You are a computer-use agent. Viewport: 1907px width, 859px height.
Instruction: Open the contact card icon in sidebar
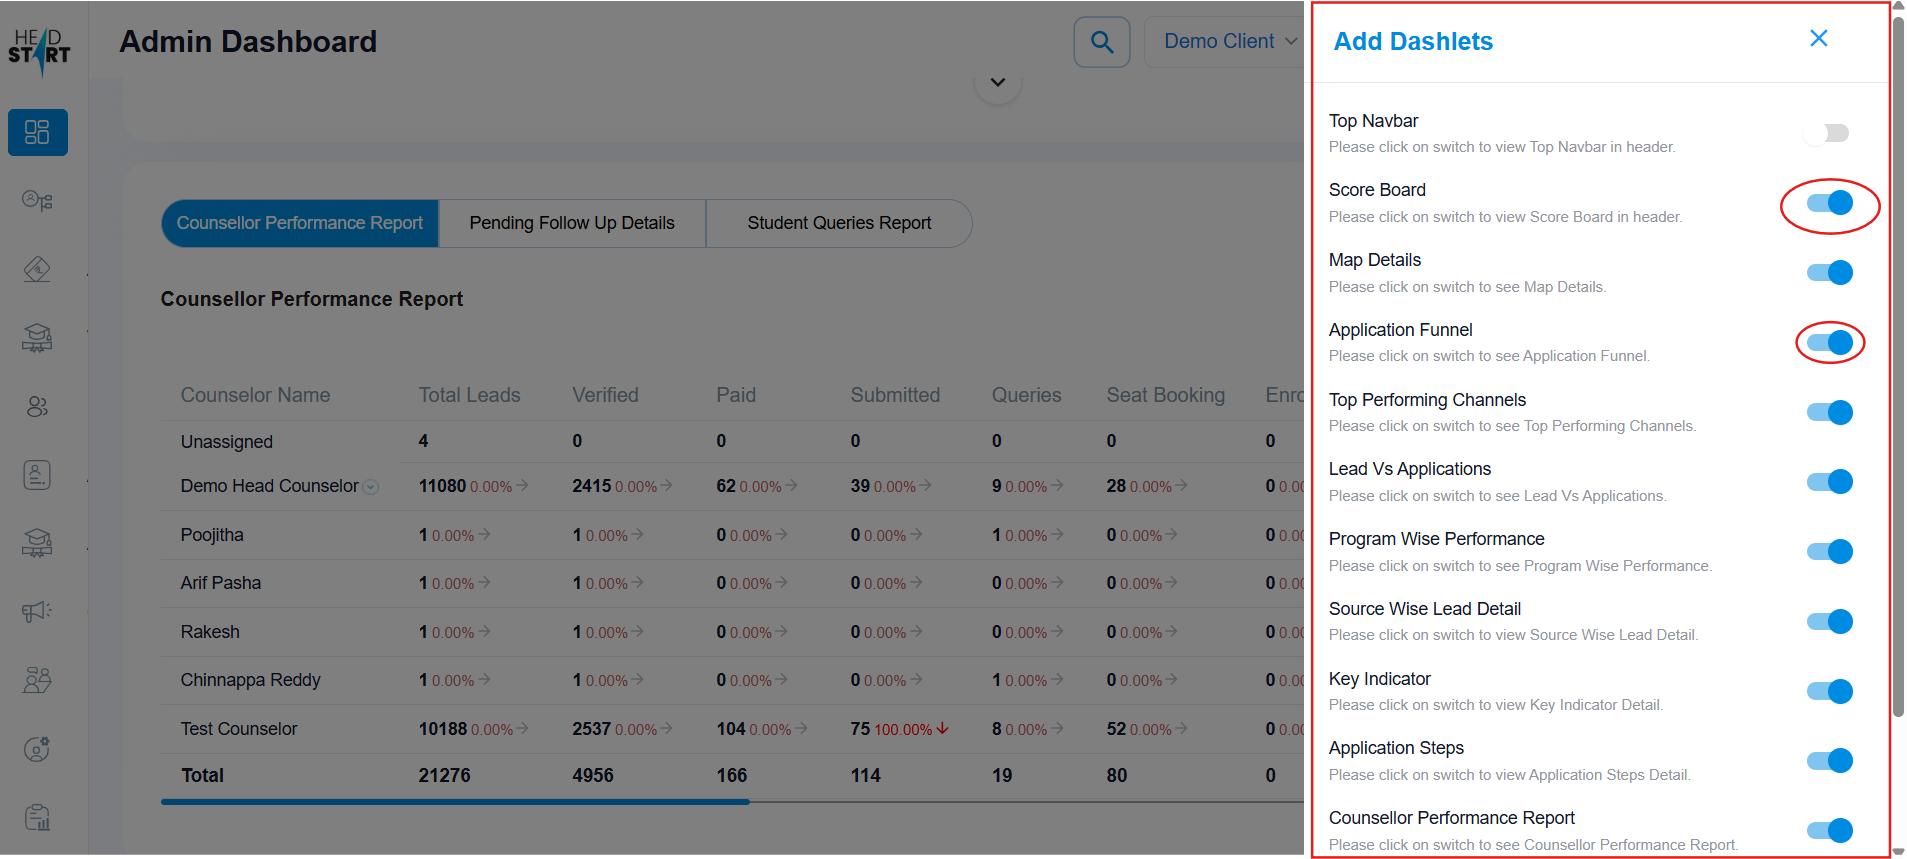[37, 475]
